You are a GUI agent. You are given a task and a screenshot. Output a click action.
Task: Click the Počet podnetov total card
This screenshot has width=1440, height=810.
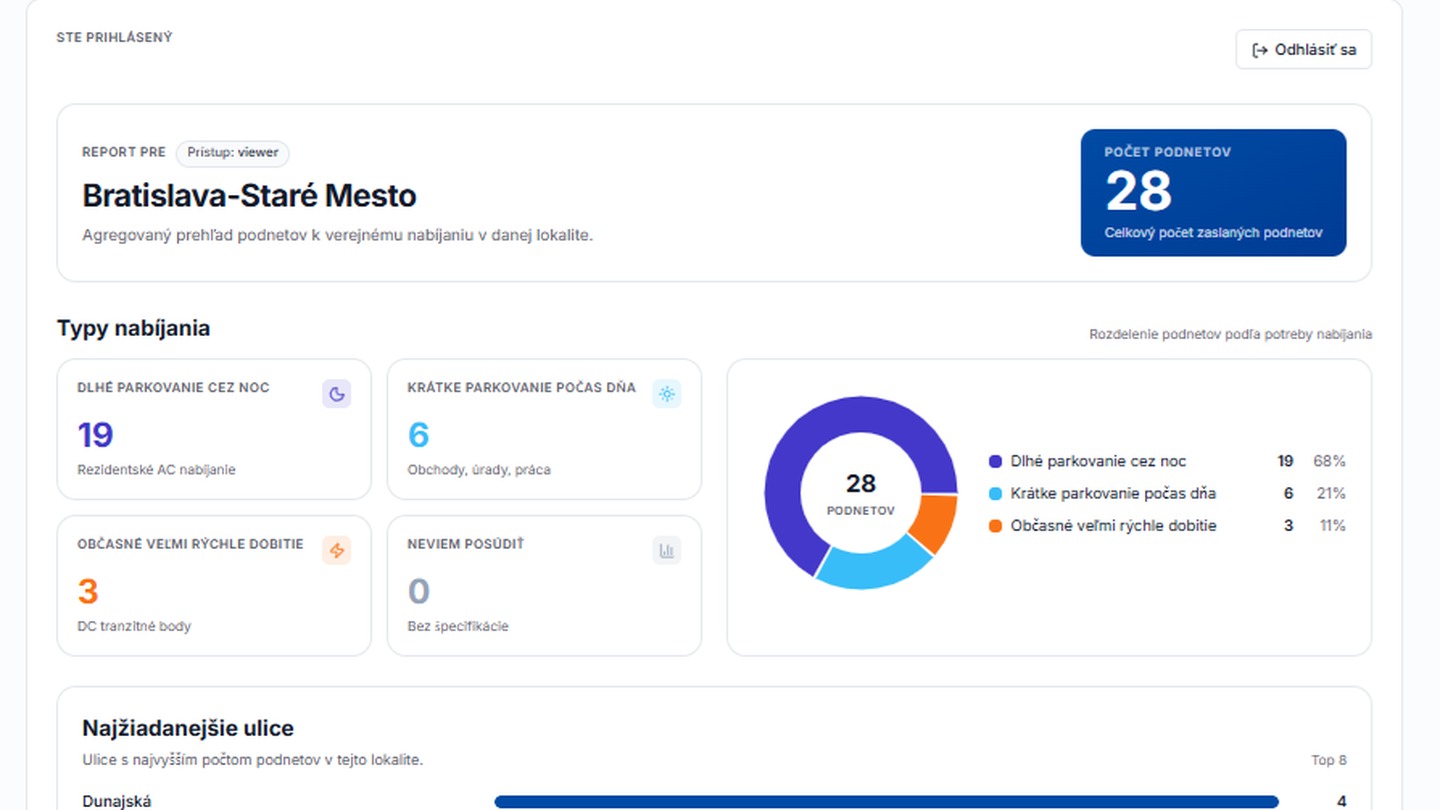pos(1213,192)
